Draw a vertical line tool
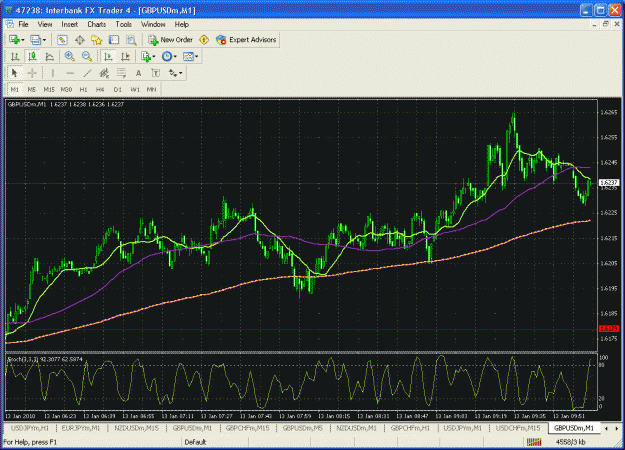The height and width of the screenshot is (450, 625). [x=53, y=73]
